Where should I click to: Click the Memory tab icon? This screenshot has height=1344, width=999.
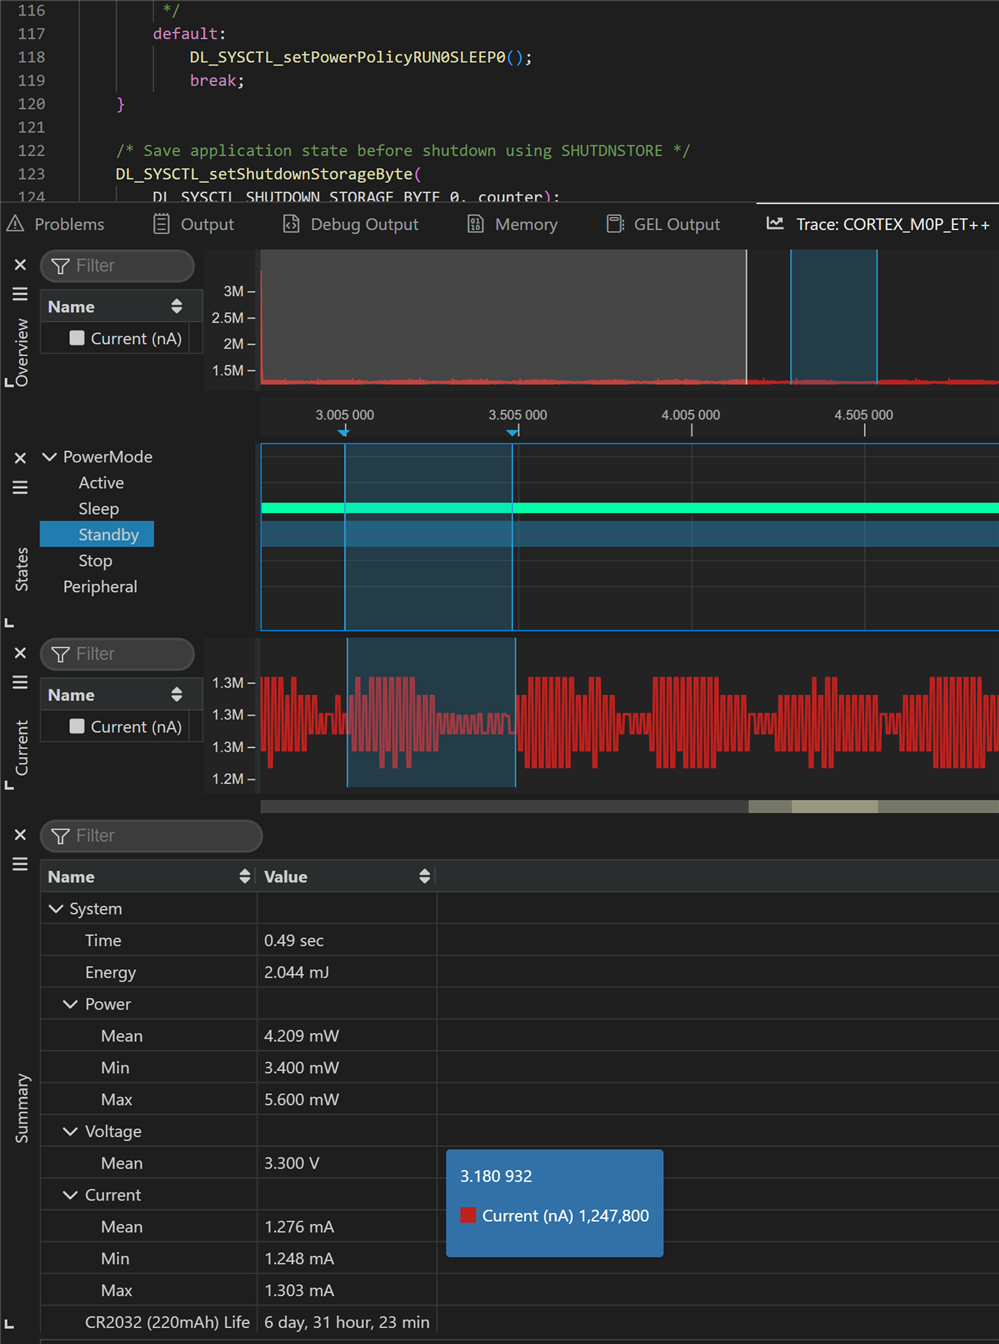pos(476,224)
